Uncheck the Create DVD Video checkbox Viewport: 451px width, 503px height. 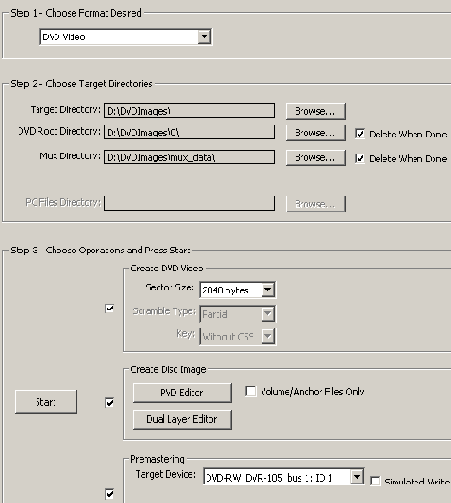(x=109, y=308)
